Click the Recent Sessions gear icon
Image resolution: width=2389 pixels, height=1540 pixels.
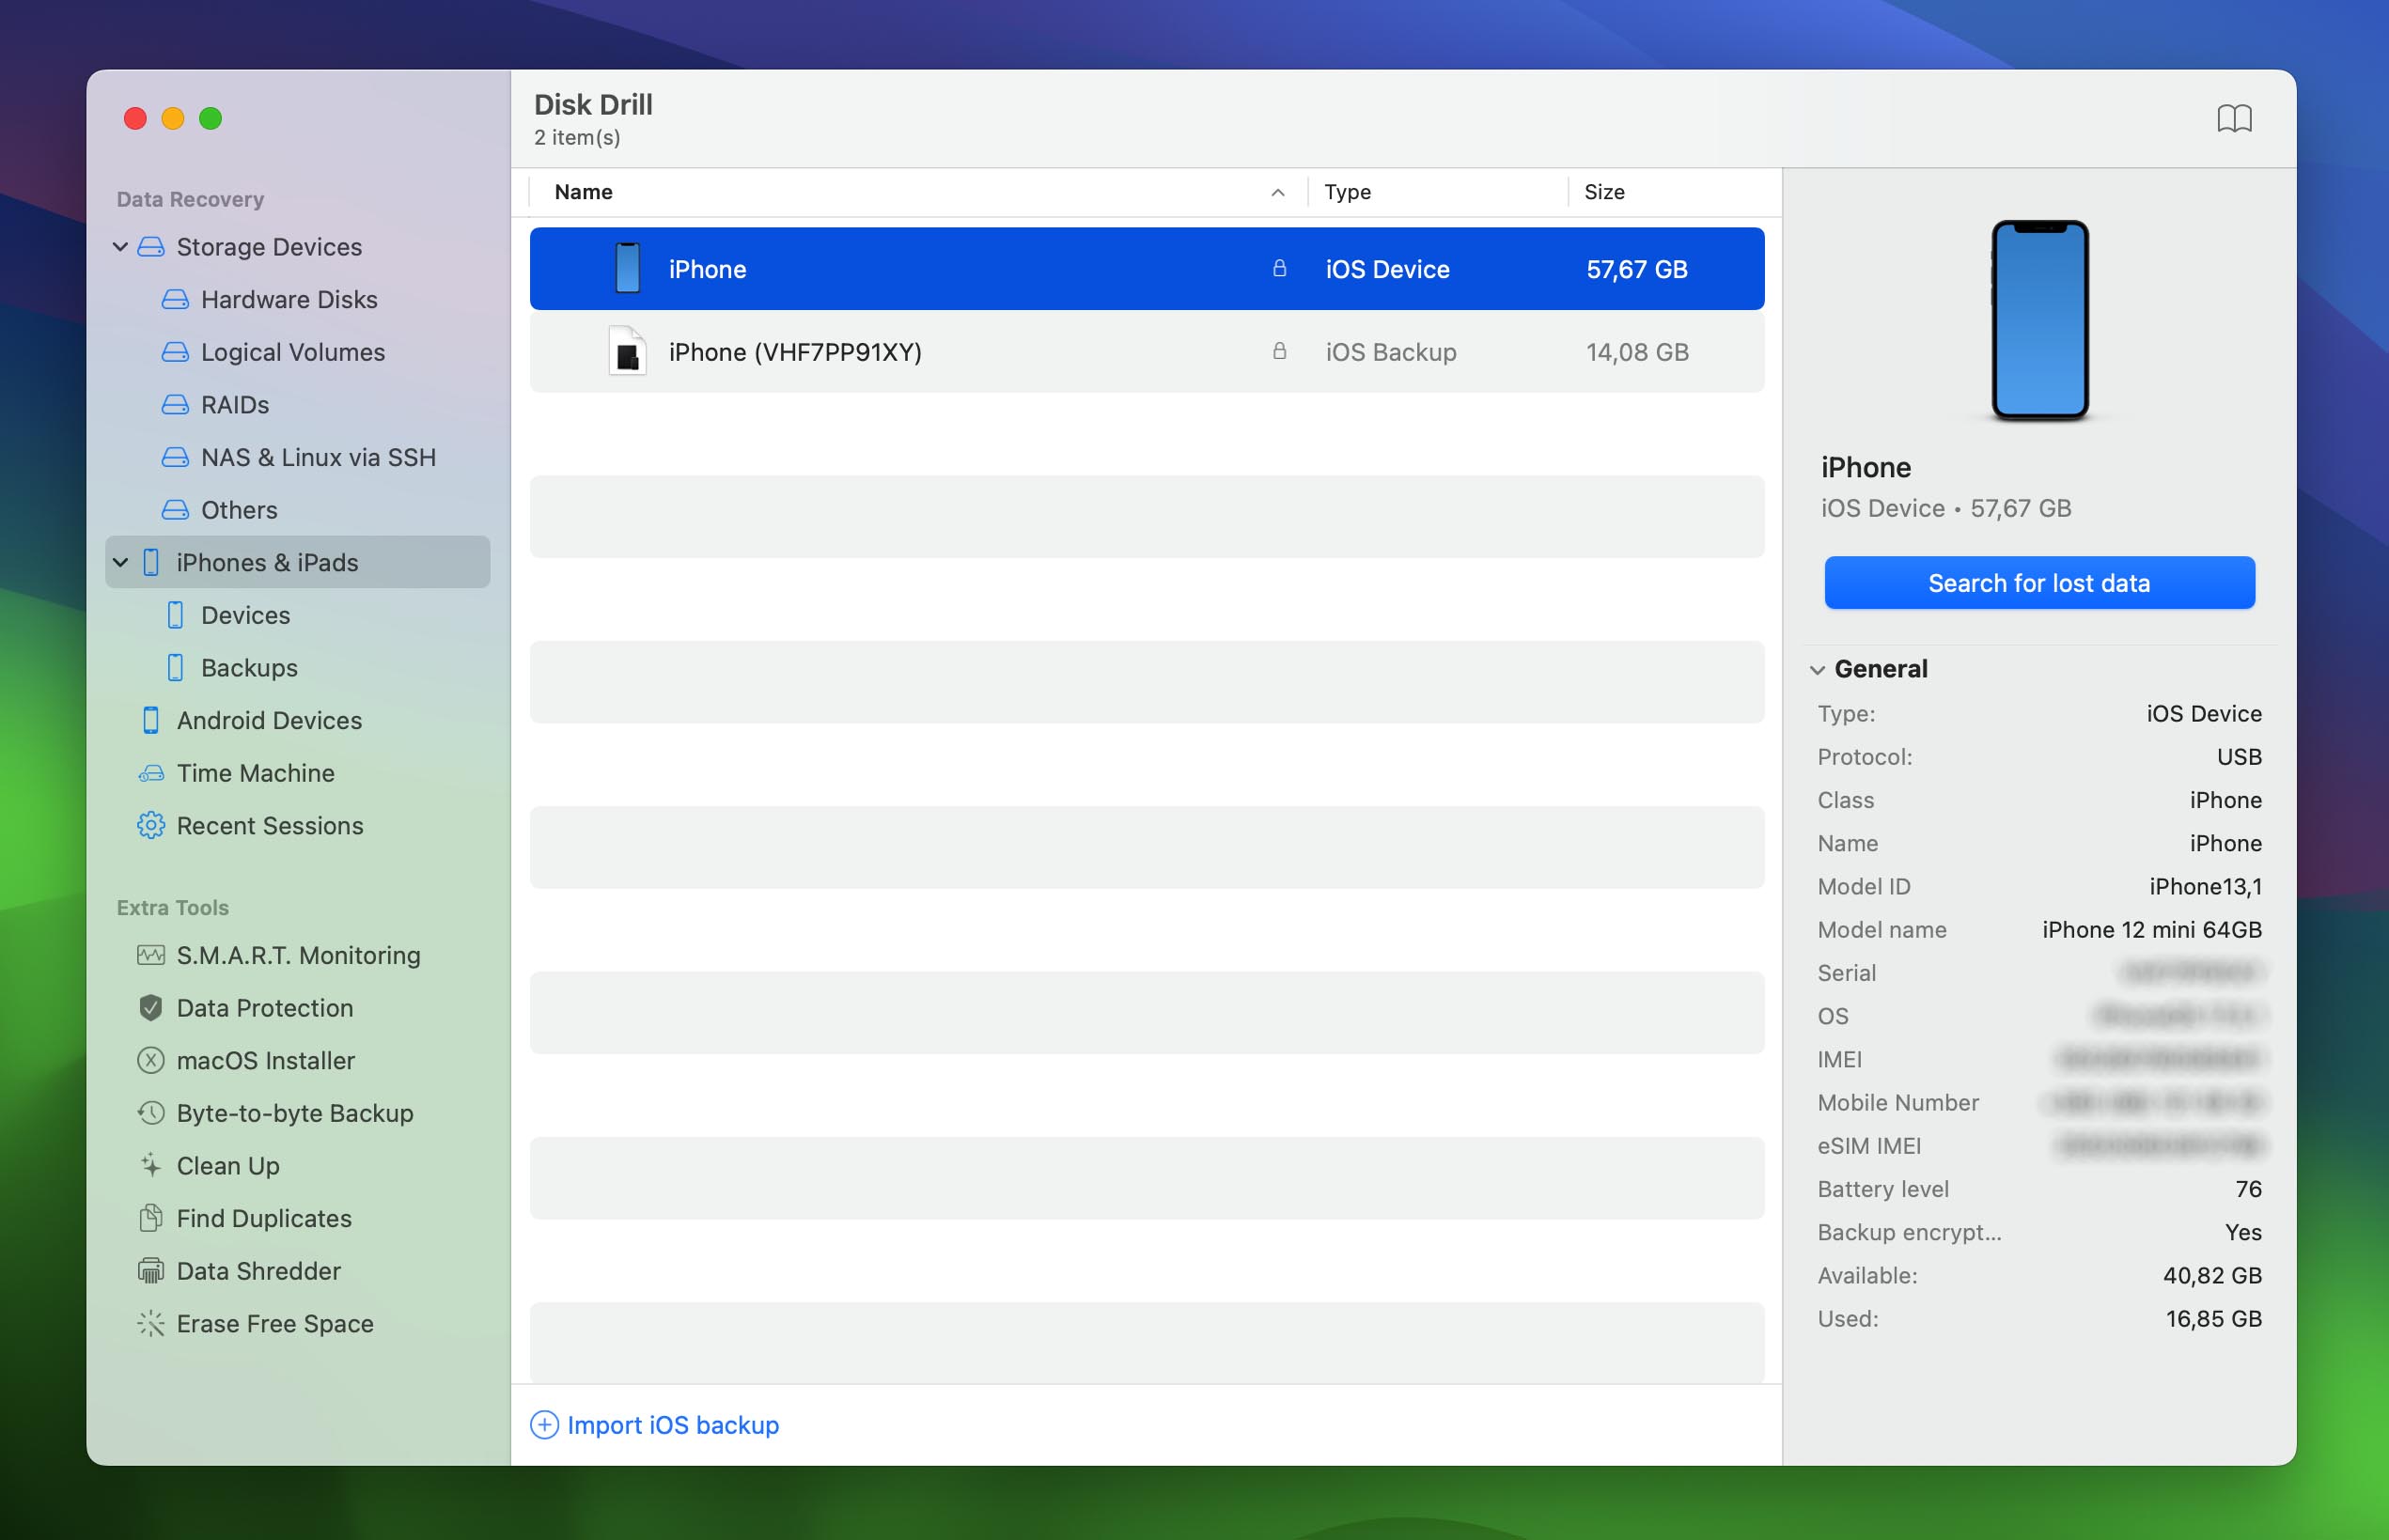(151, 825)
